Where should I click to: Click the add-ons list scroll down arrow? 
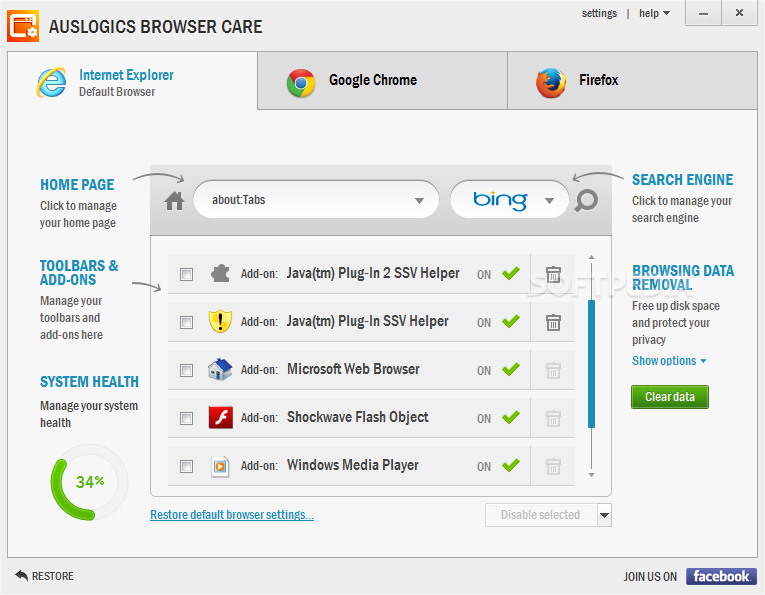591,475
